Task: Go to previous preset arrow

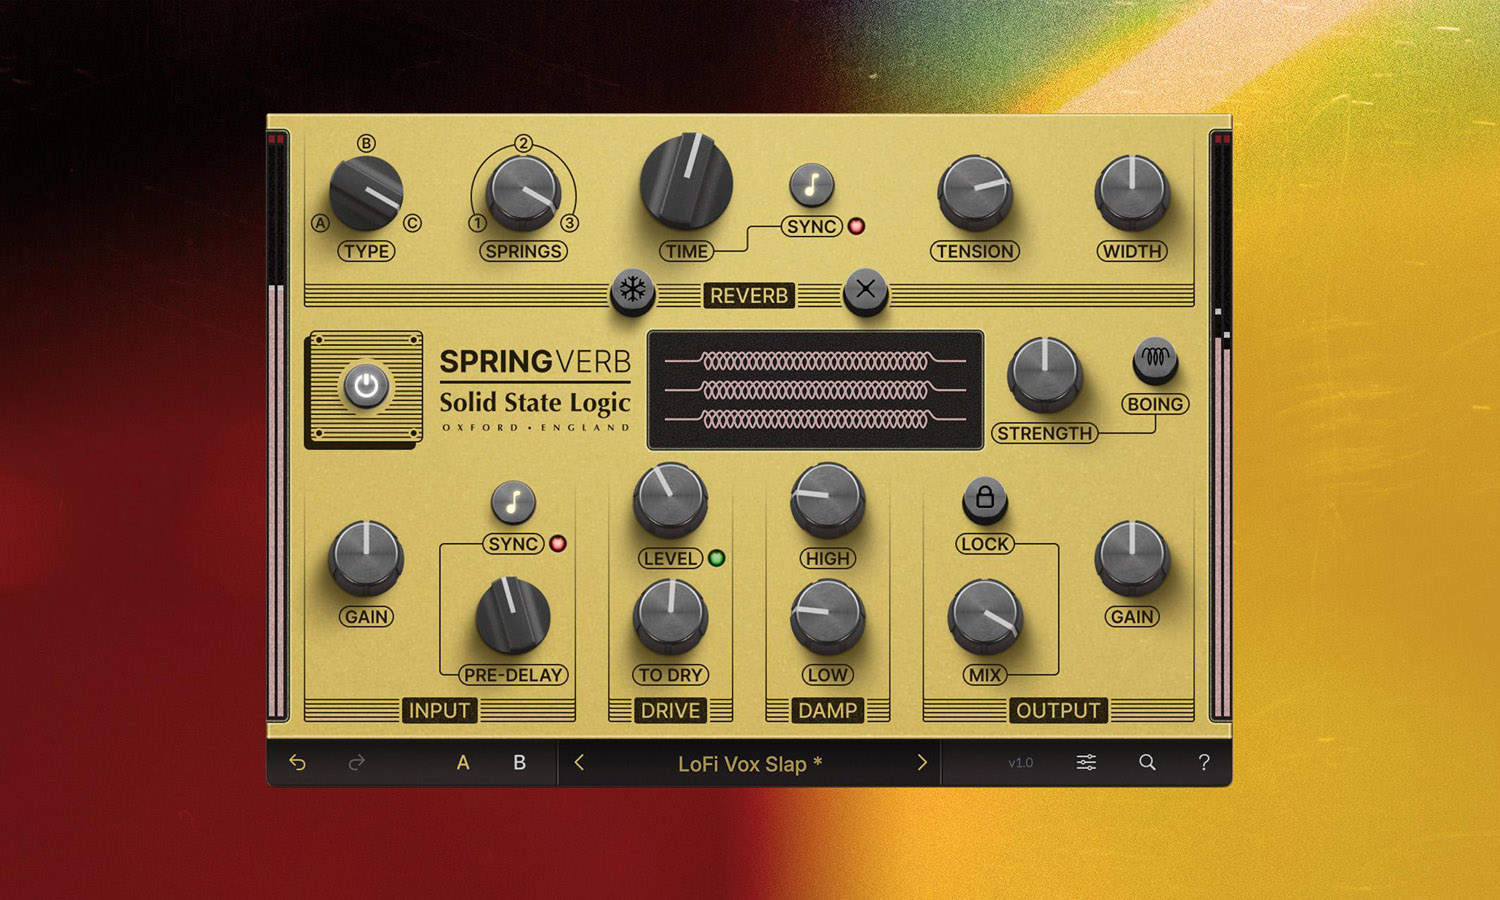Action: pos(579,763)
